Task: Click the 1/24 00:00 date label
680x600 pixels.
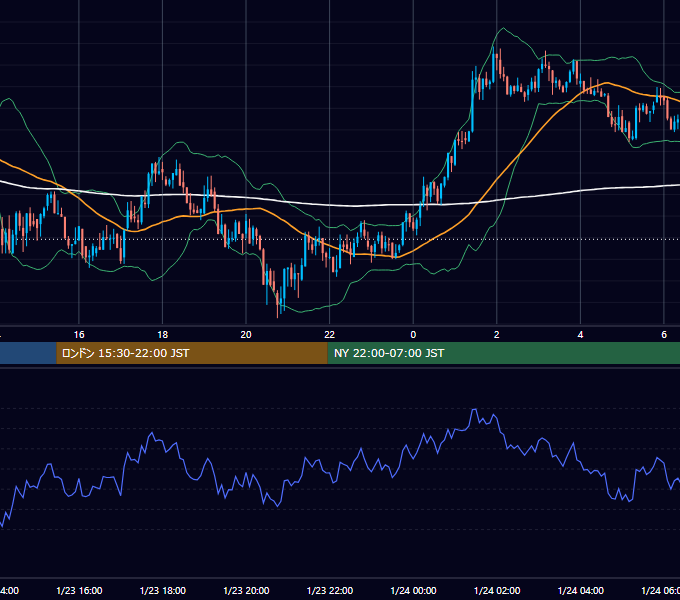Action: coord(413,590)
